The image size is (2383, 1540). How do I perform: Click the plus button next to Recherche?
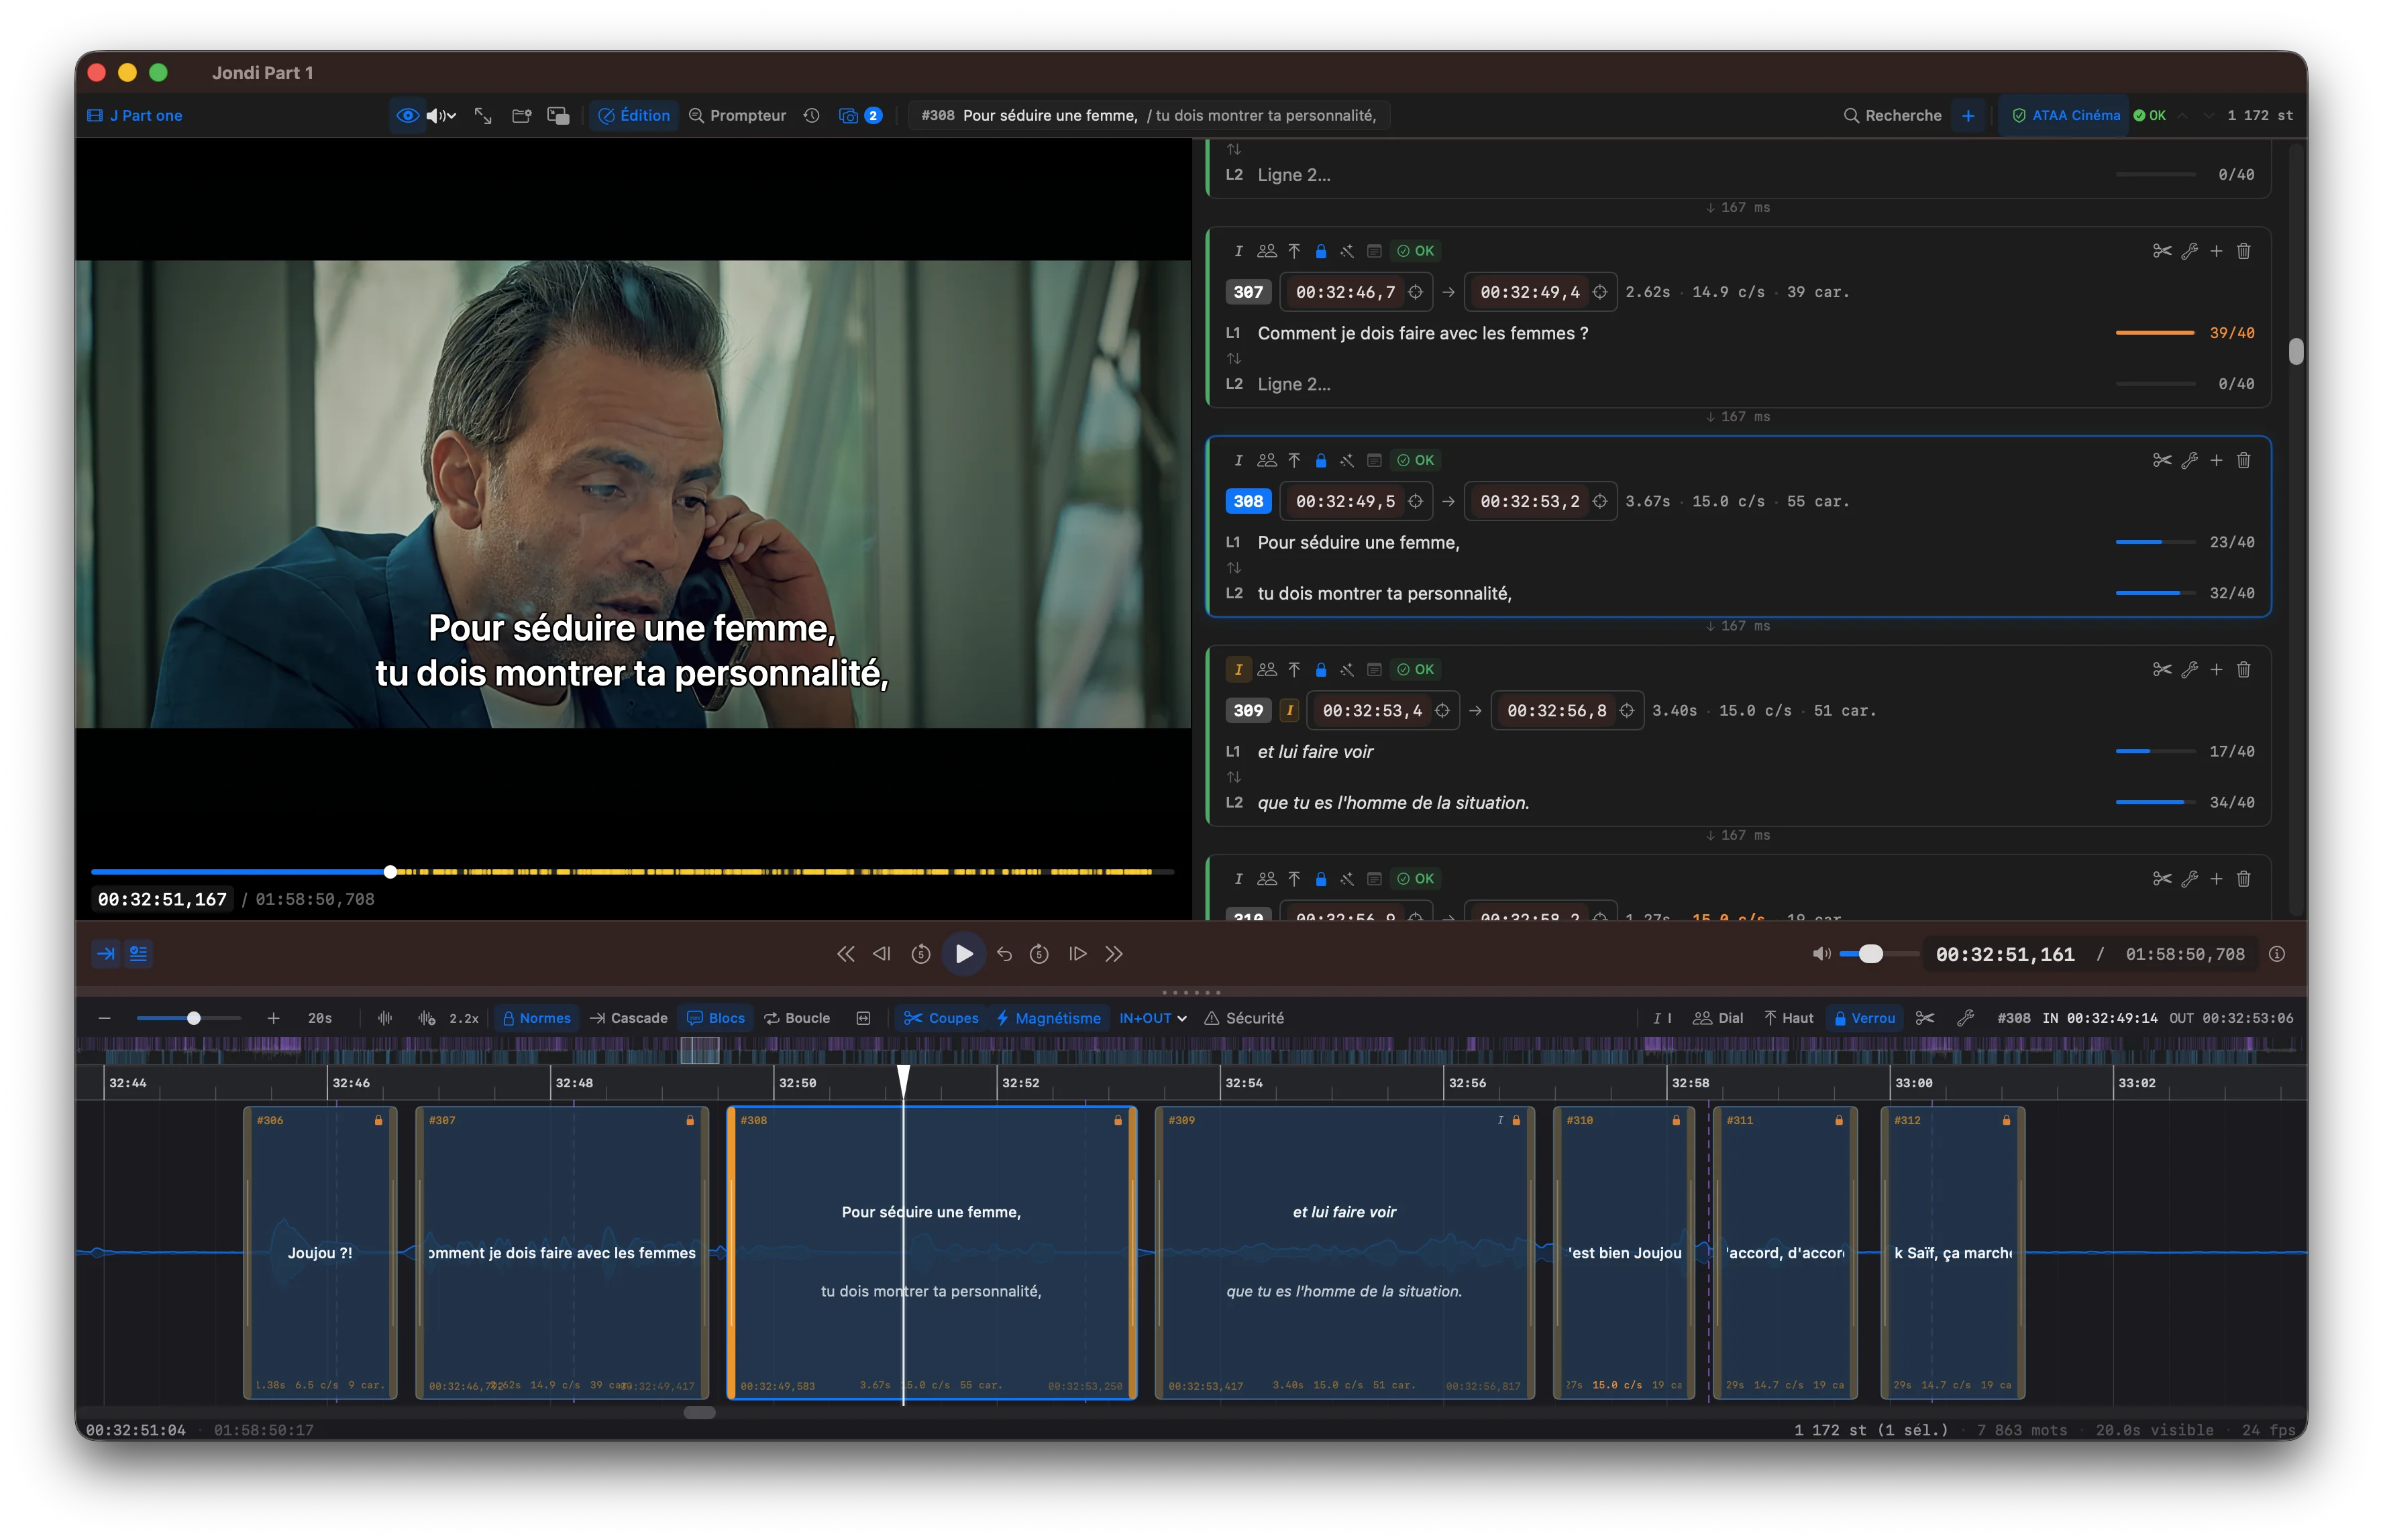pyautogui.click(x=1967, y=116)
